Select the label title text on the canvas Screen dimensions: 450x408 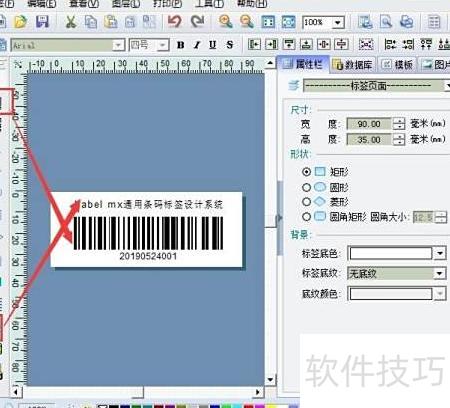tap(148, 204)
